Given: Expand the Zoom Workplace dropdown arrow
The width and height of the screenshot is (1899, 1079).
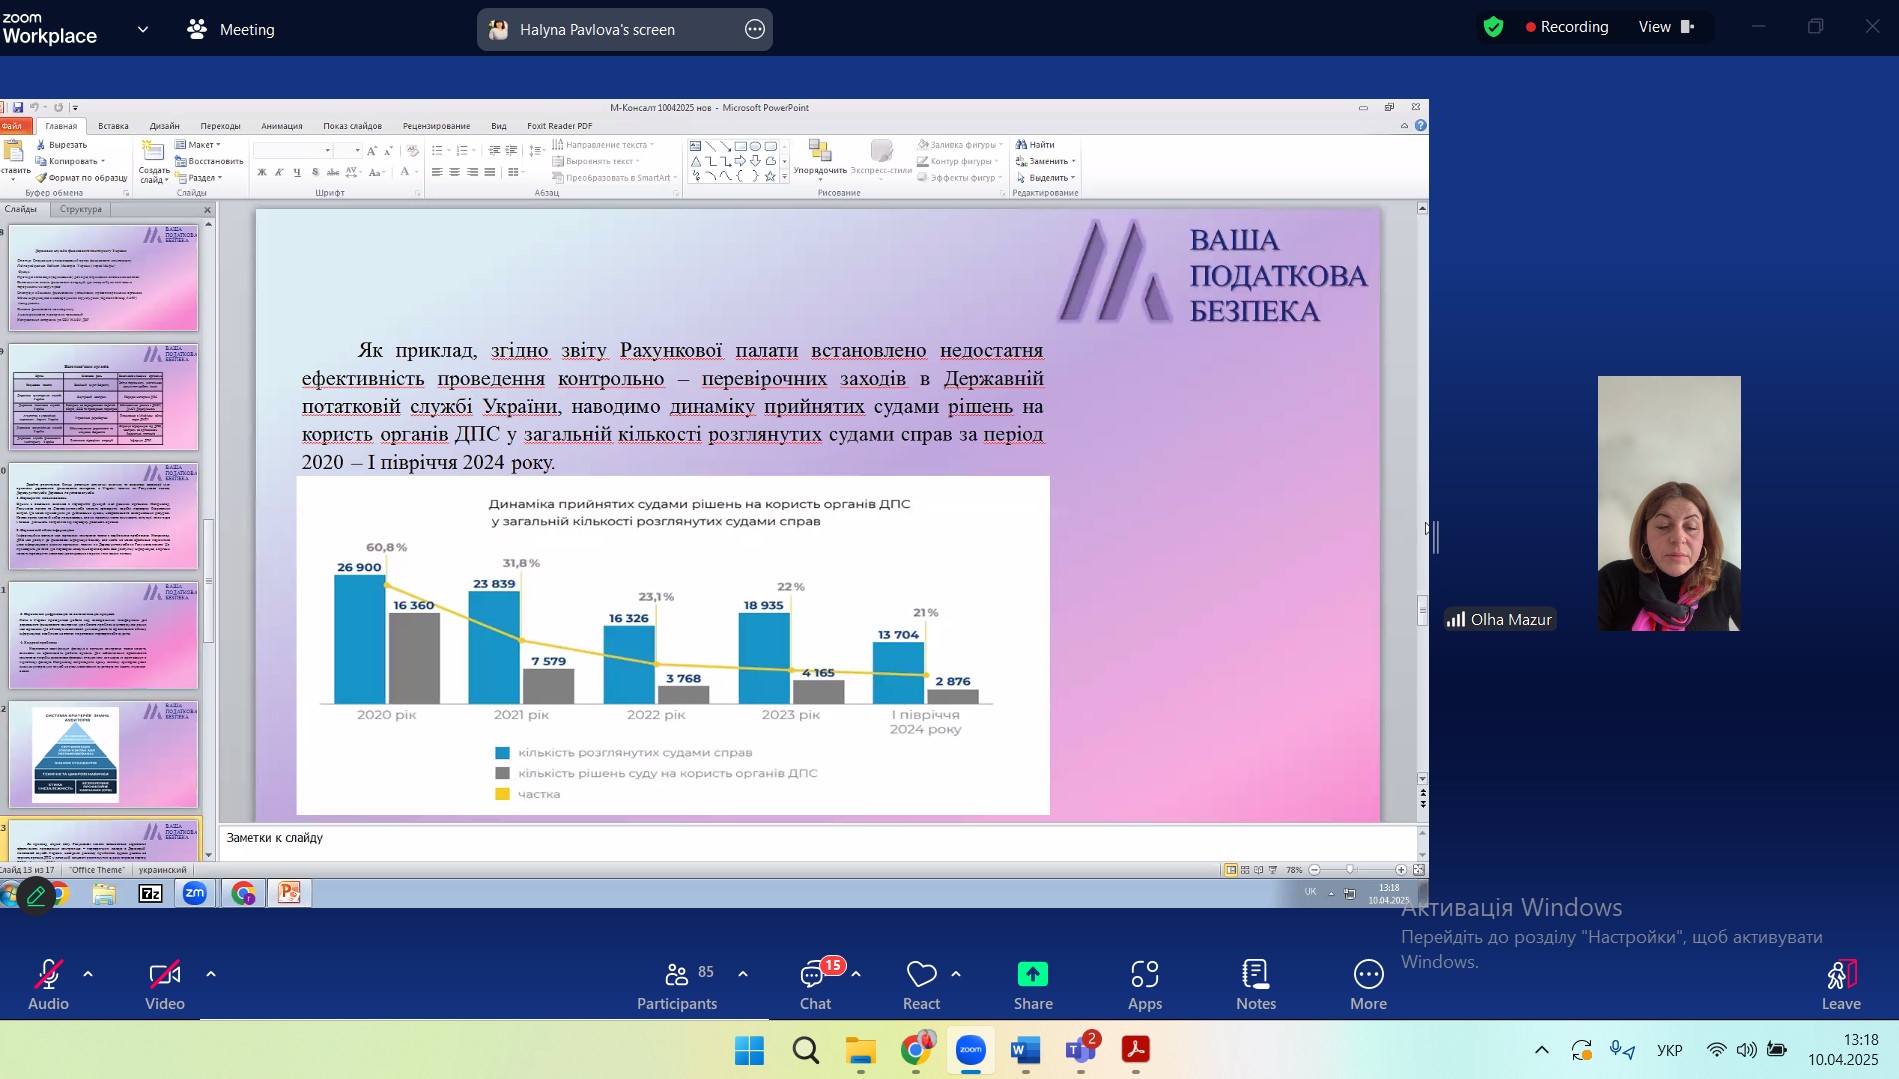Looking at the screenshot, I should pyautogui.click(x=143, y=29).
